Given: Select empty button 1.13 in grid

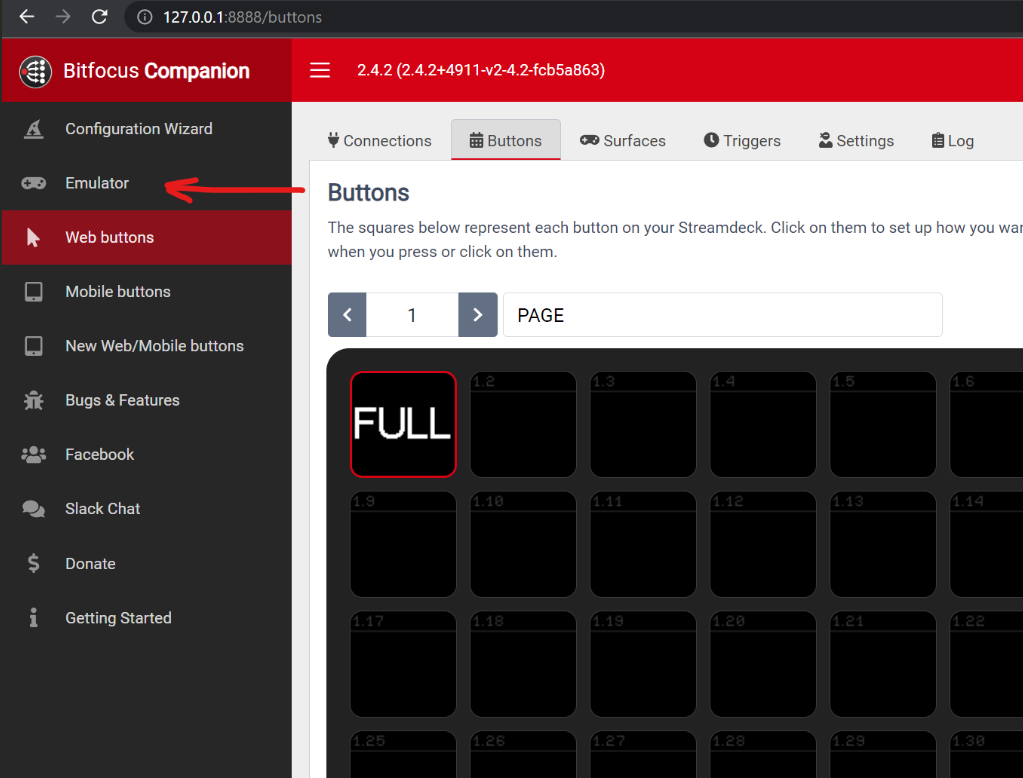Looking at the screenshot, I should click(x=883, y=544).
